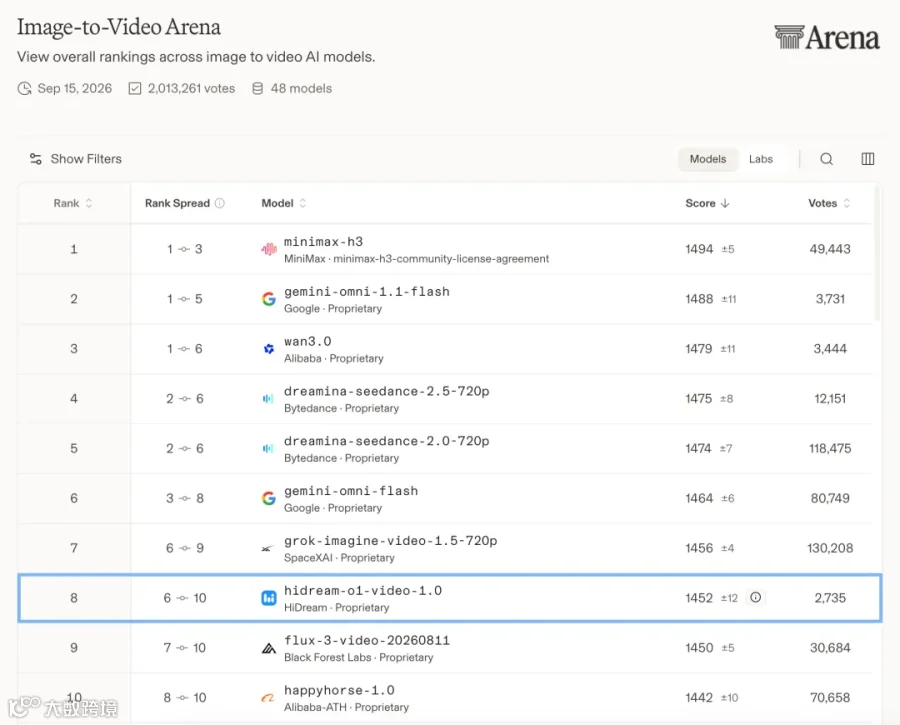Screen dimensions: 900x725
Task: Click the Google logo beside gemini-omni-1.1-flash
Action: pyautogui.click(x=269, y=299)
